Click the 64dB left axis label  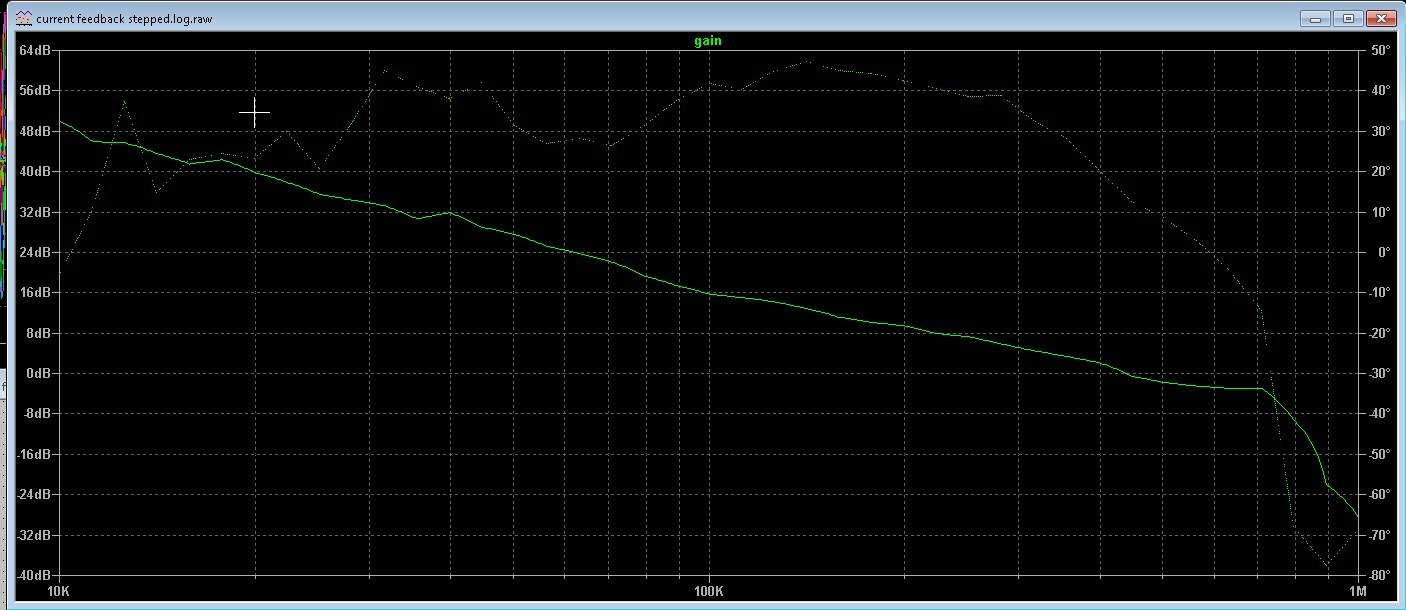(35, 50)
